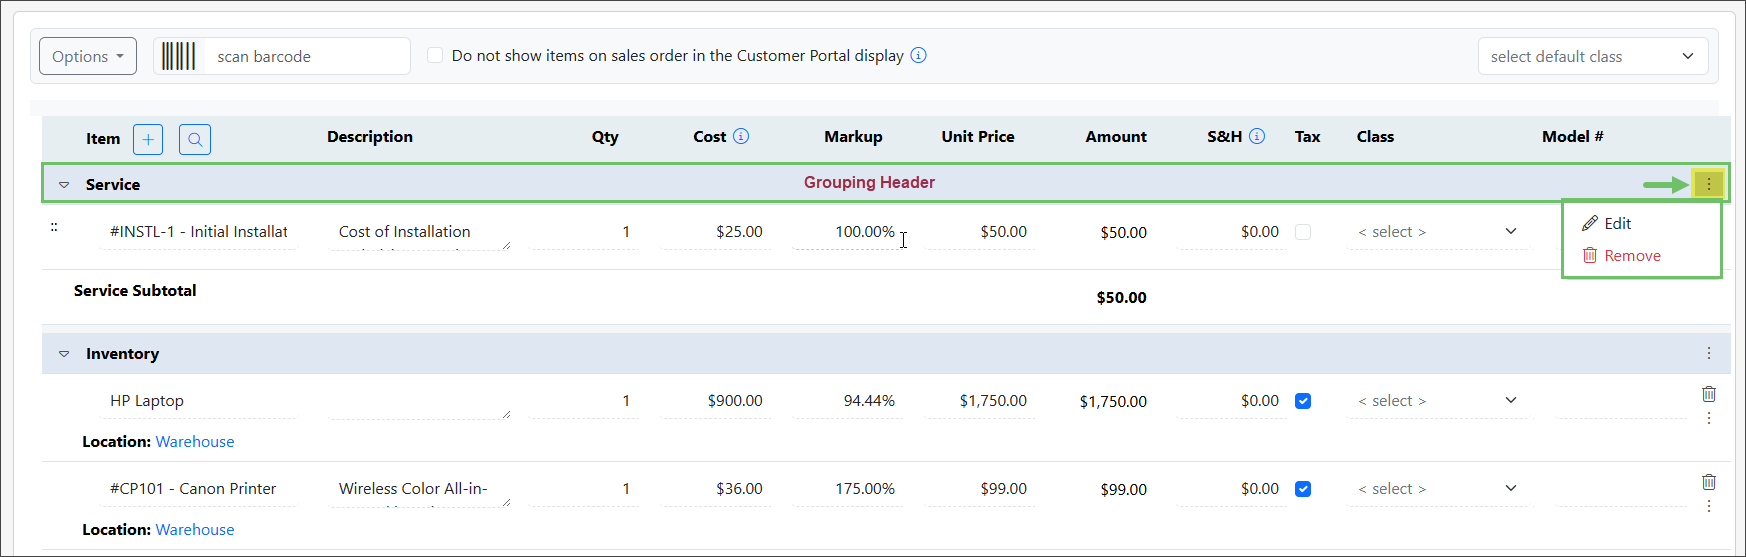
Task: Open the Options dropdown
Action: (88, 56)
